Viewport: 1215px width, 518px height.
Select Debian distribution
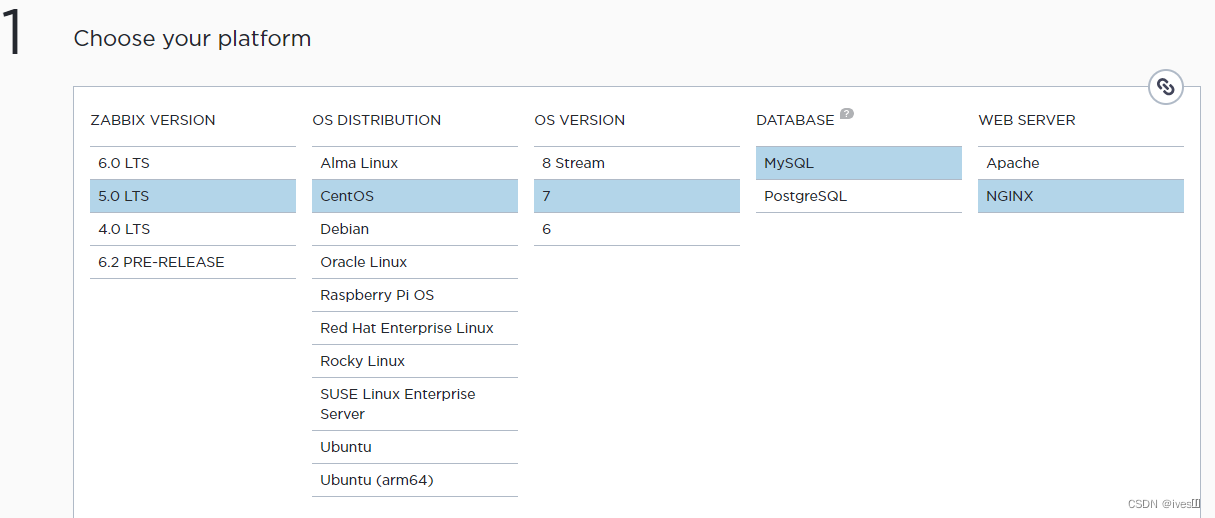pos(414,229)
